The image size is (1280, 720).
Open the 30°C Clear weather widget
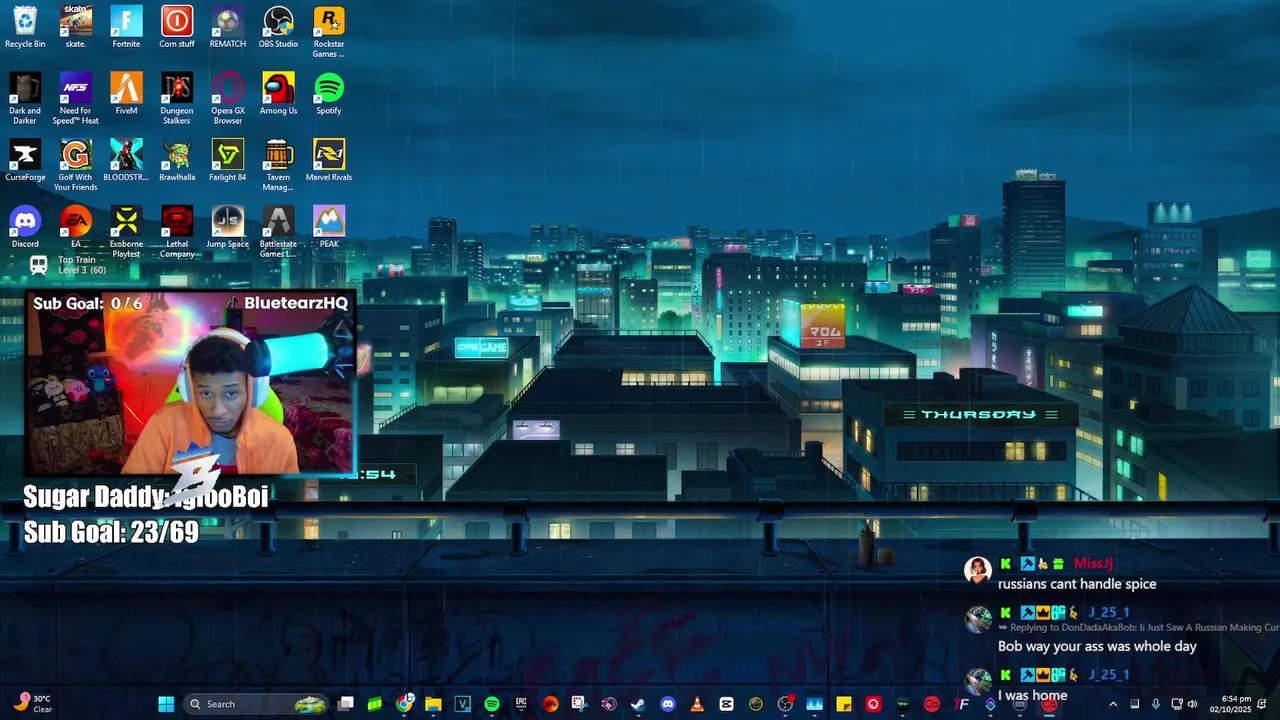coord(32,704)
